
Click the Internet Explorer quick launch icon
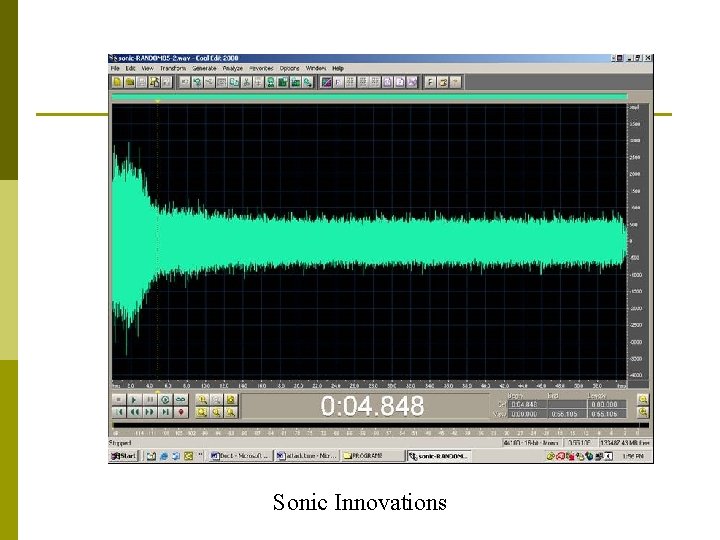[x=164, y=456]
